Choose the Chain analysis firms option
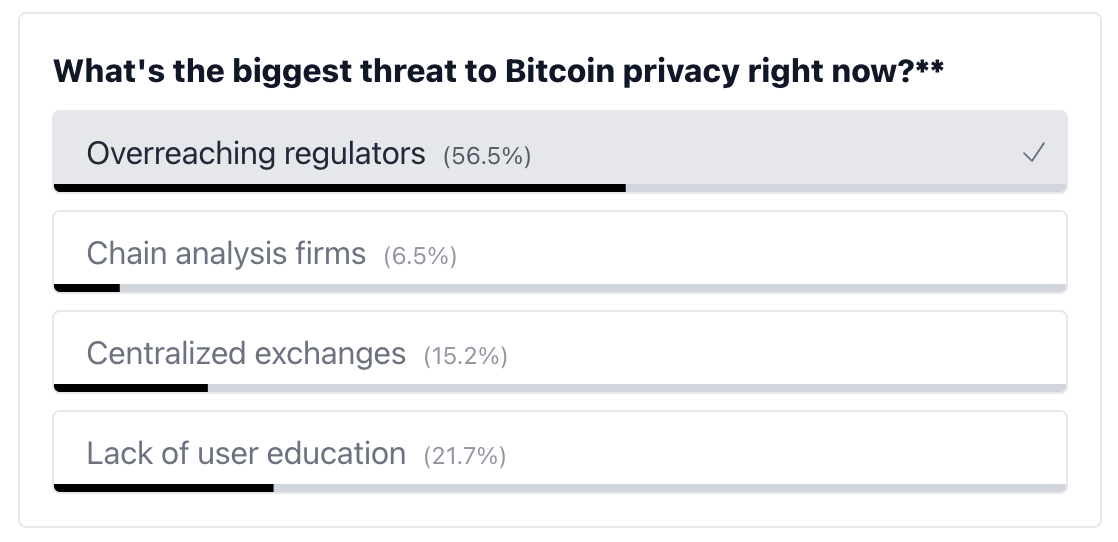Viewport: 1118px width, 542px height. 560,252
